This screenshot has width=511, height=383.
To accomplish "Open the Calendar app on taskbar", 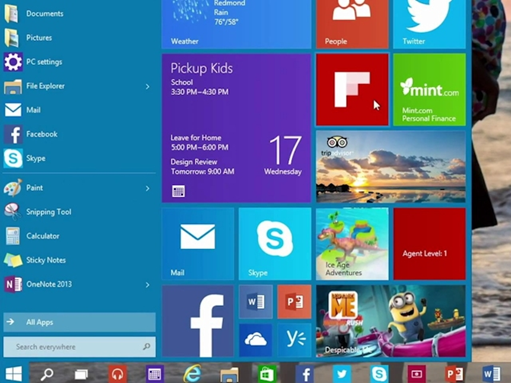I will point(154,374).
